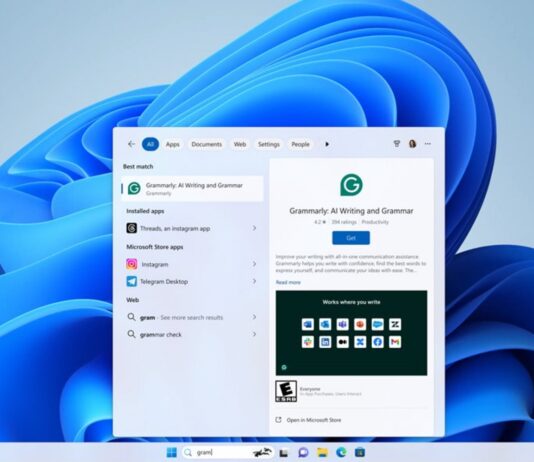Switch to the People filter tab

(x=300, y=144)
